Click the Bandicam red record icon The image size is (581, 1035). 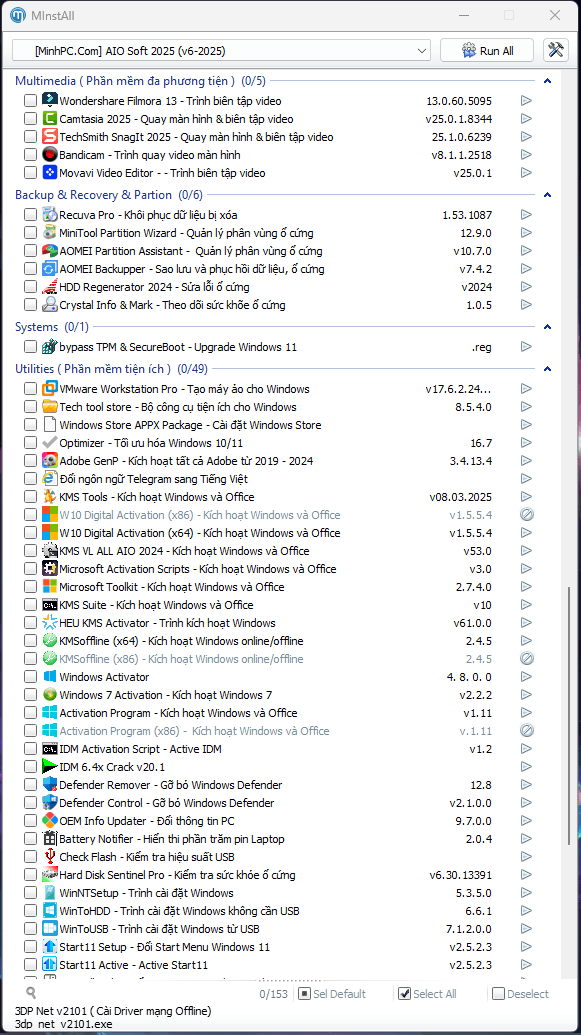coord(50,154)
